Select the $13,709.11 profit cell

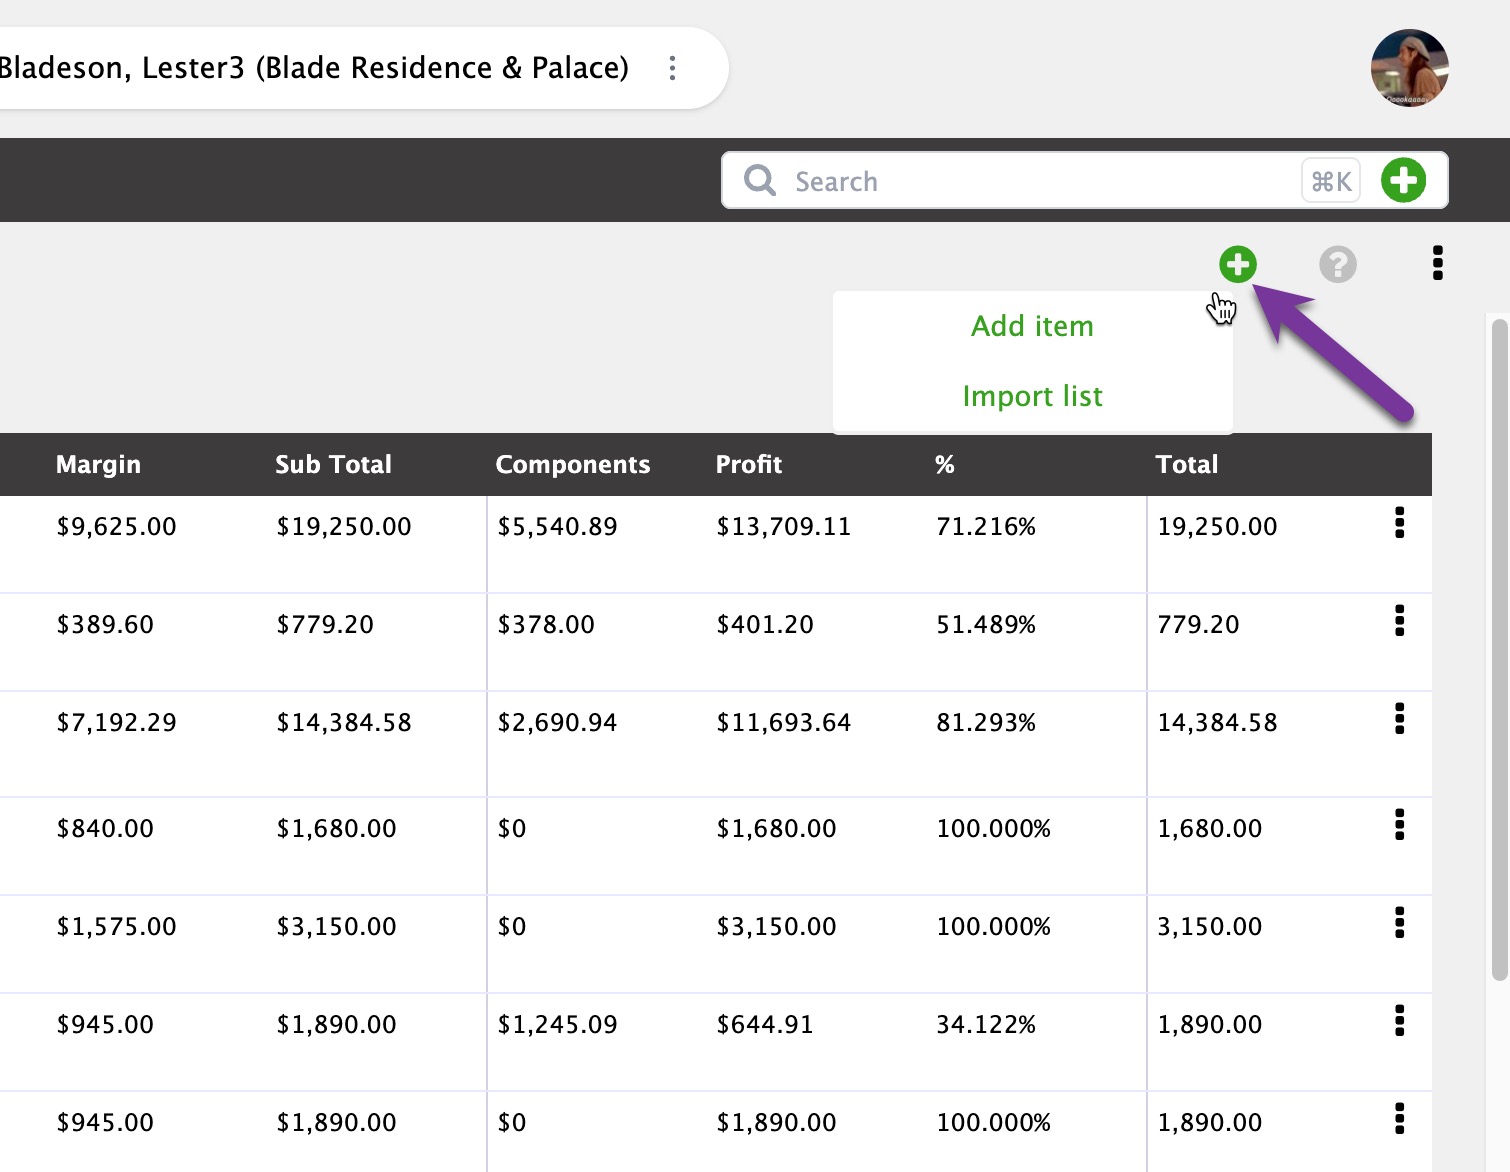click(783, 526)
